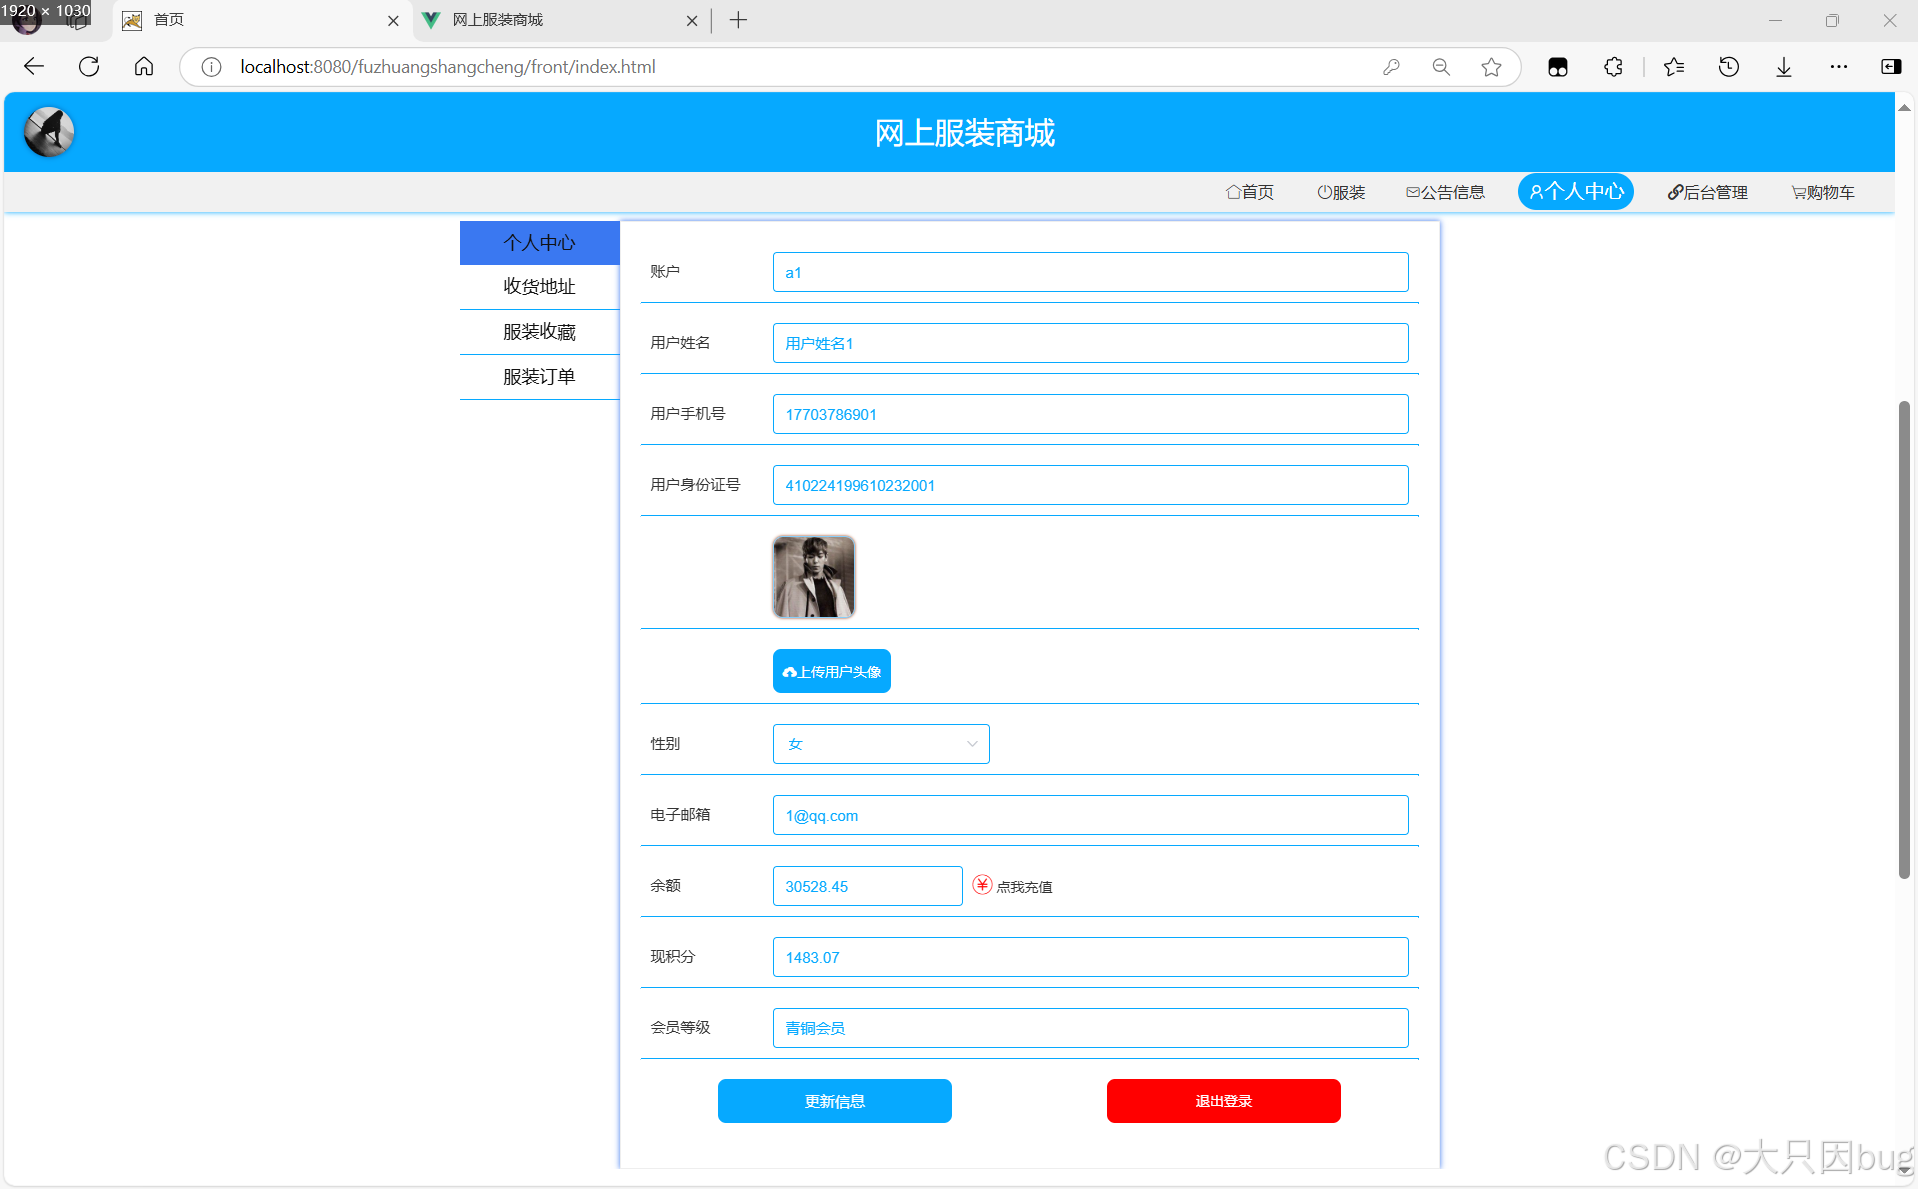Open 公告信息 in the site navigation
Screen dimensions: 1918x1189
click(1445, 192)
